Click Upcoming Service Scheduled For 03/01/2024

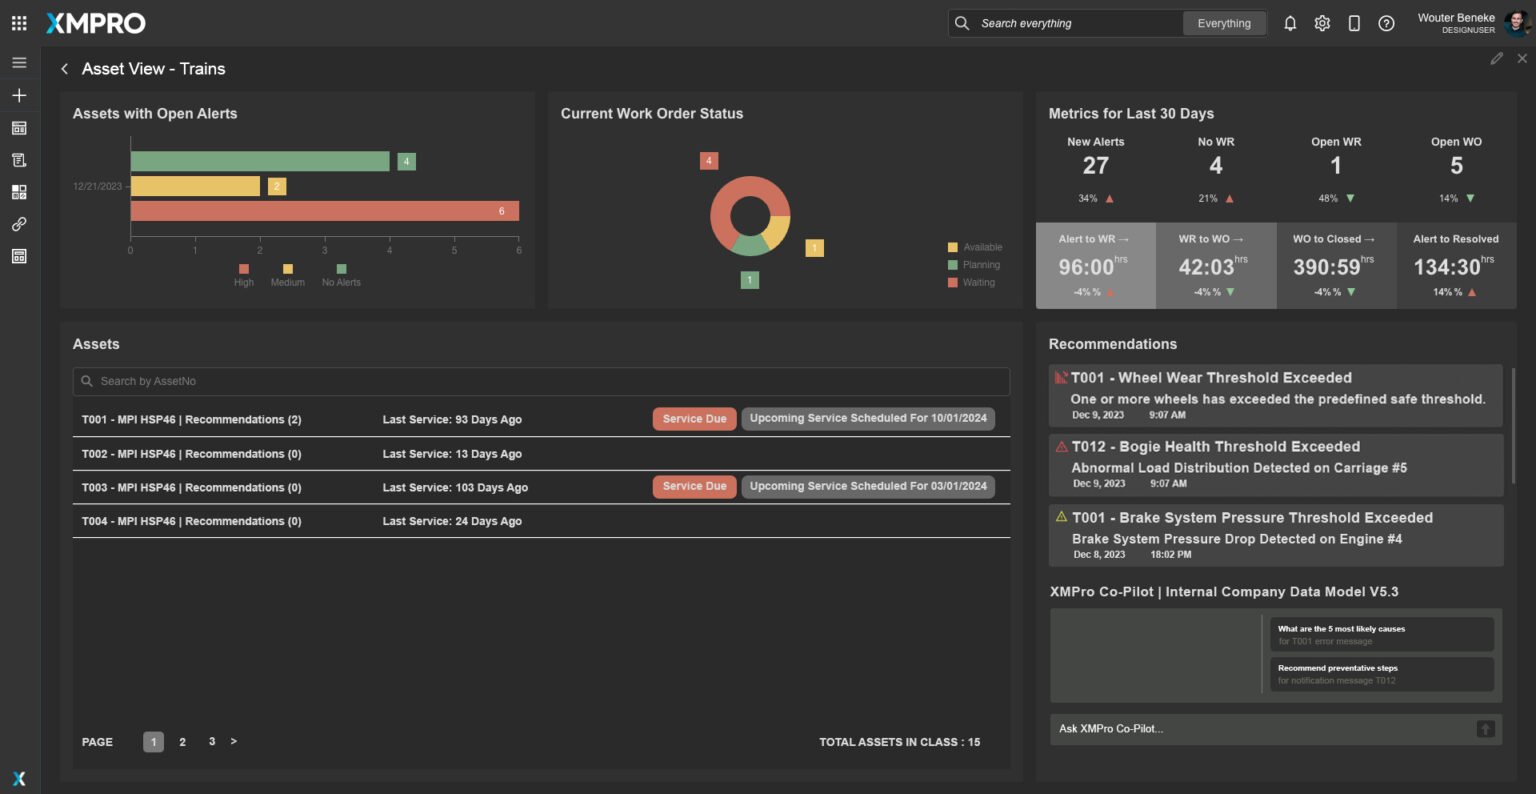[868, 487]
